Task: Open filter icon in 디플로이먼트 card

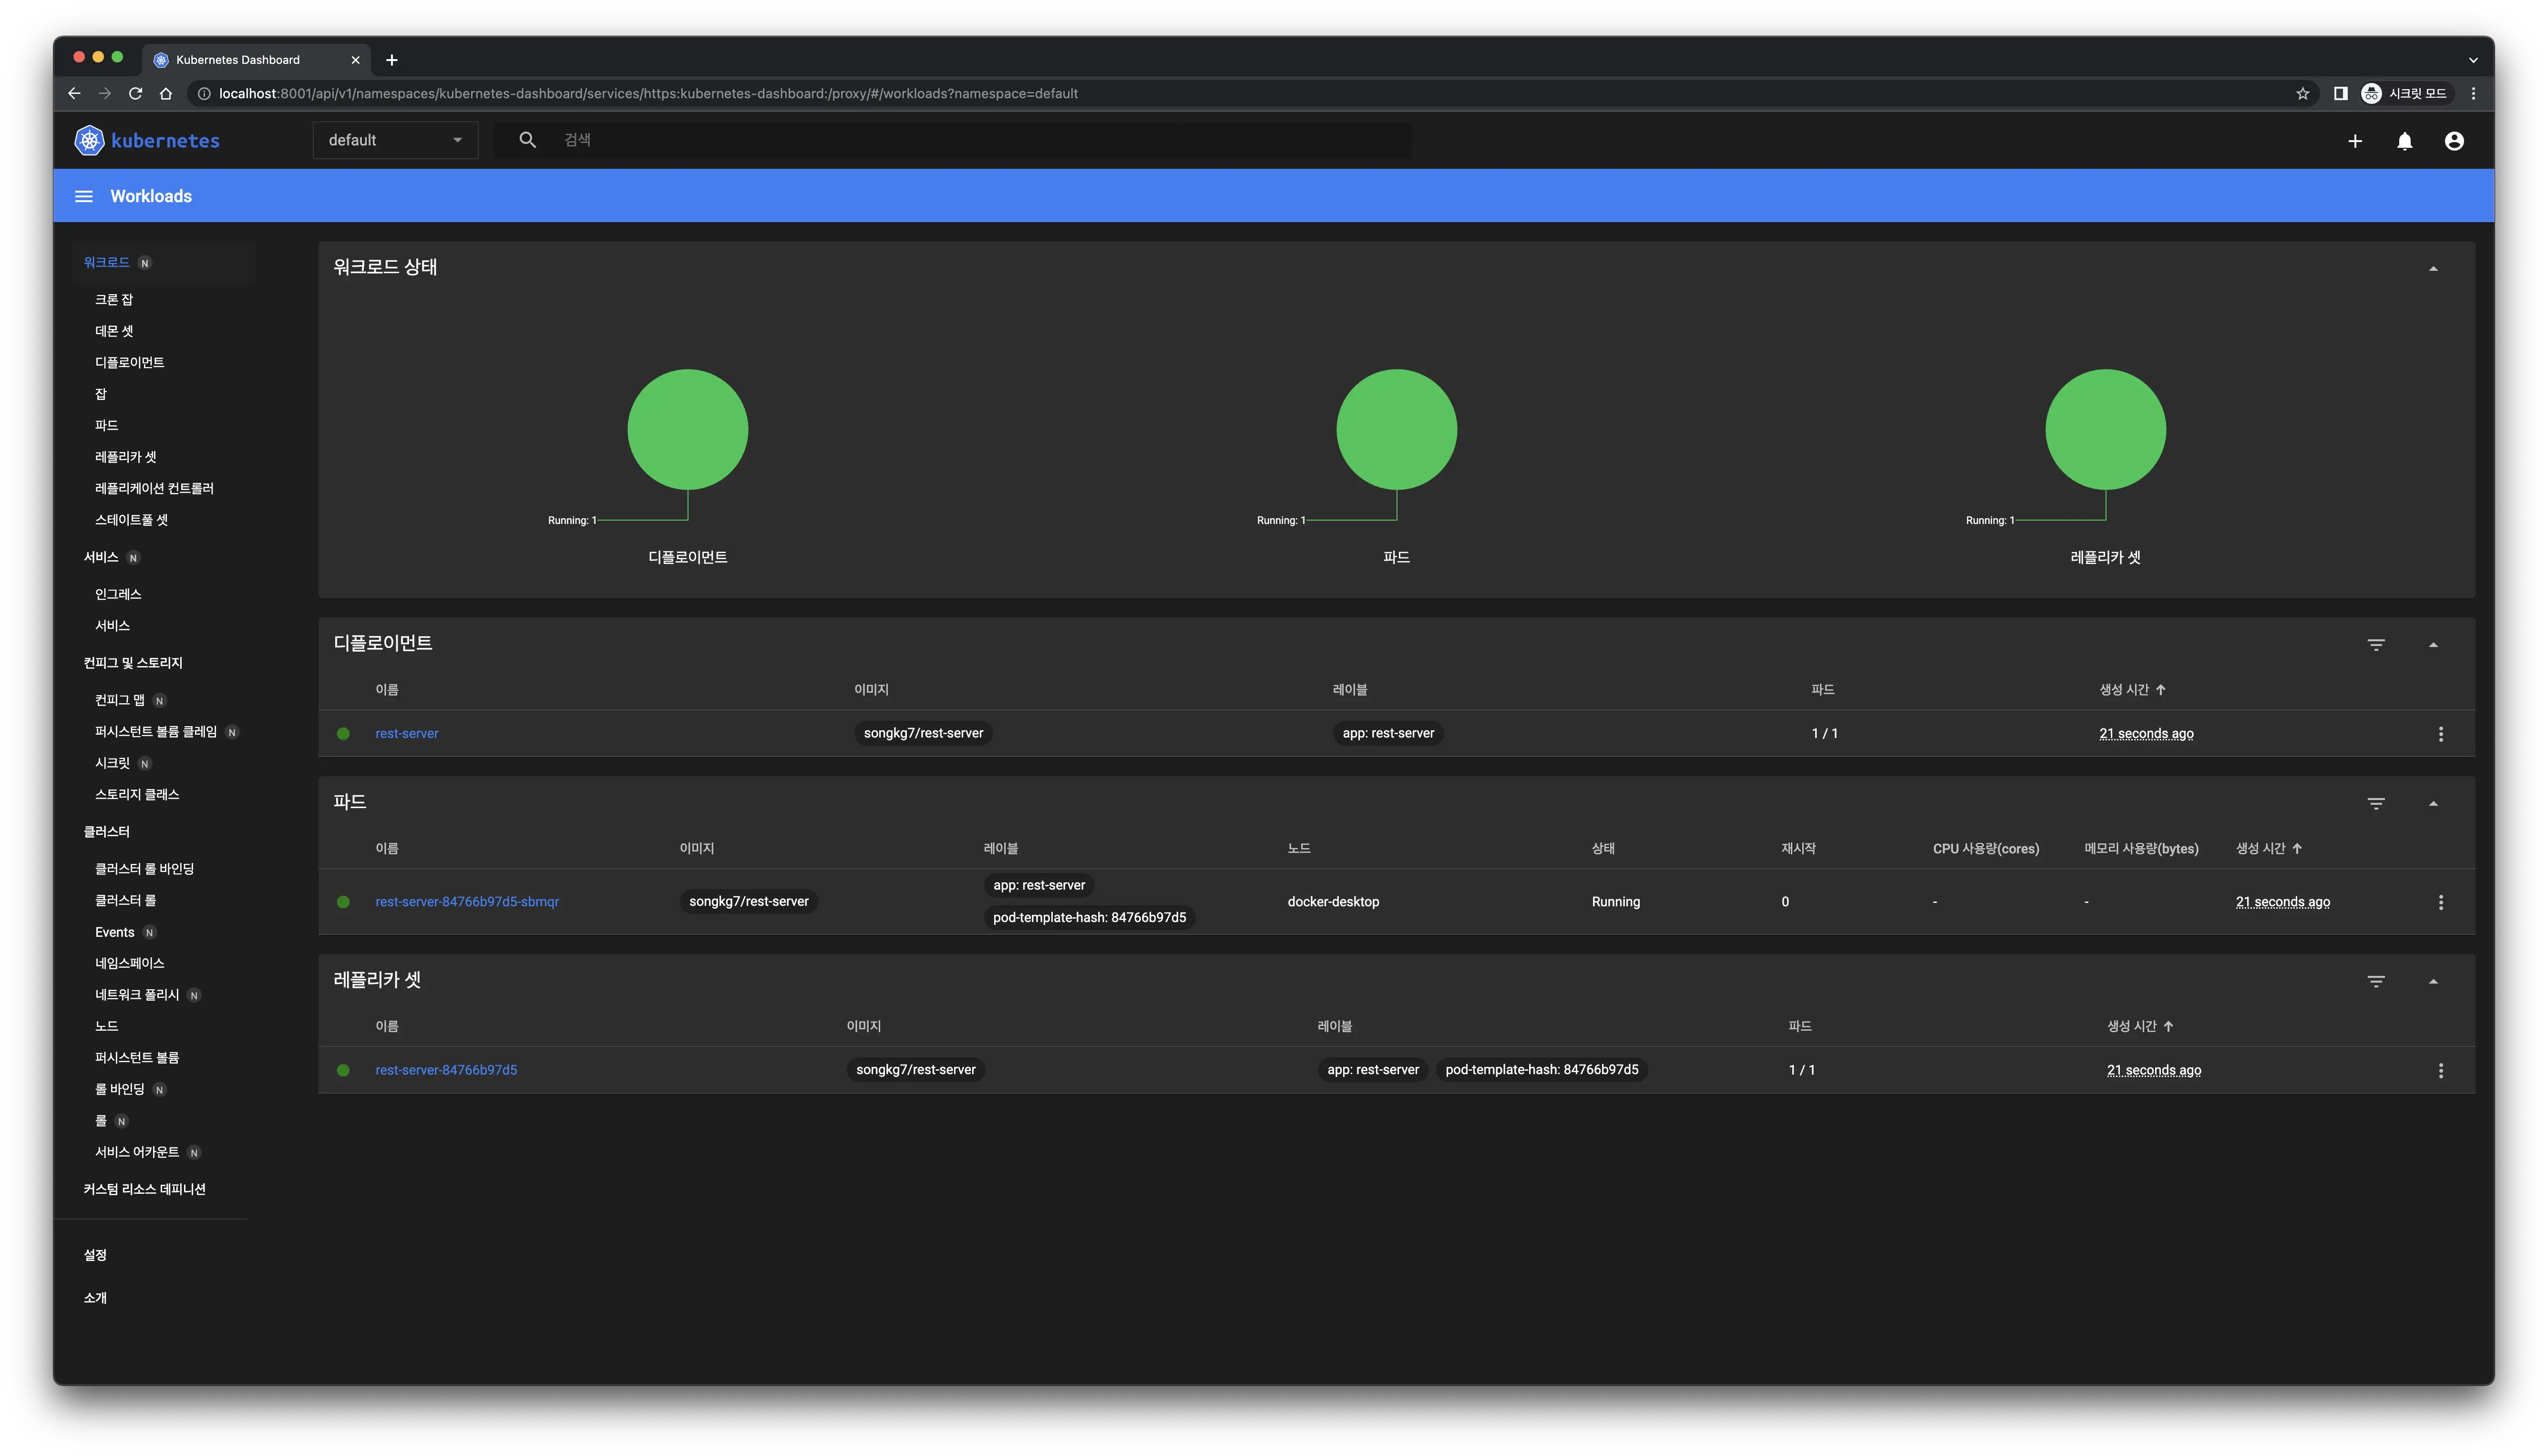Action: (x=2375, y=644)
